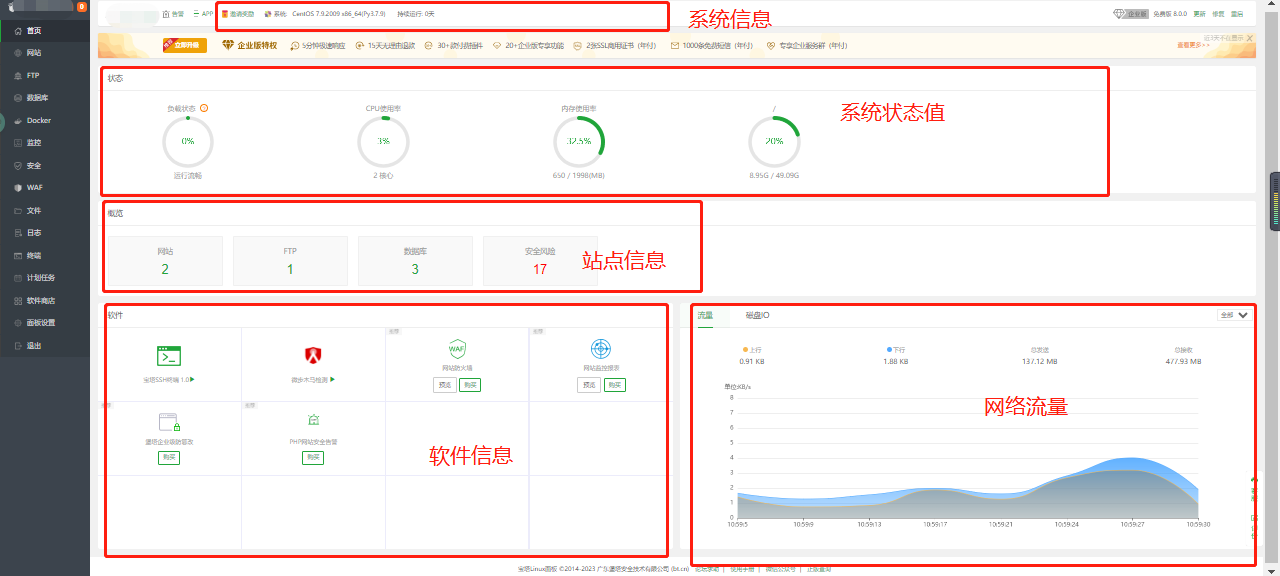
Task: Click the 总发送 traffic value
Action: coord(1040,361)
